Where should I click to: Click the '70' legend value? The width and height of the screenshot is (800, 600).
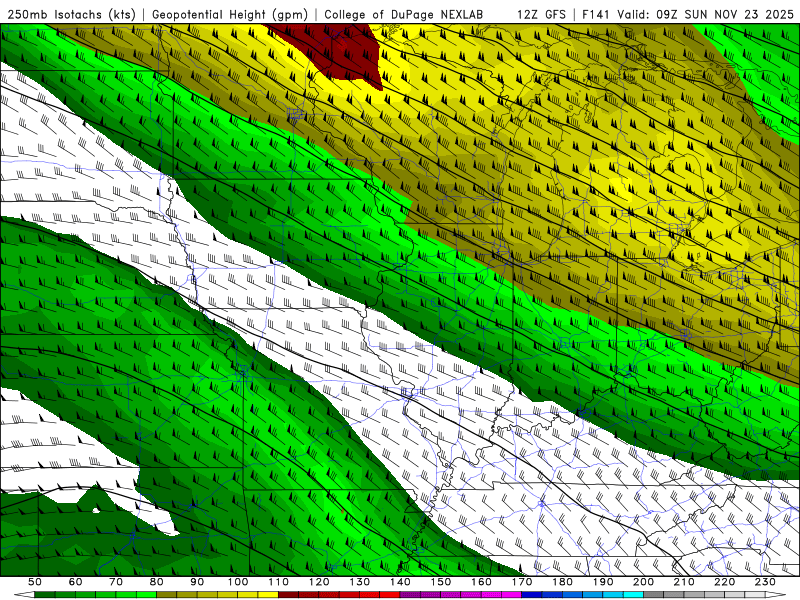tap(116, 582)
